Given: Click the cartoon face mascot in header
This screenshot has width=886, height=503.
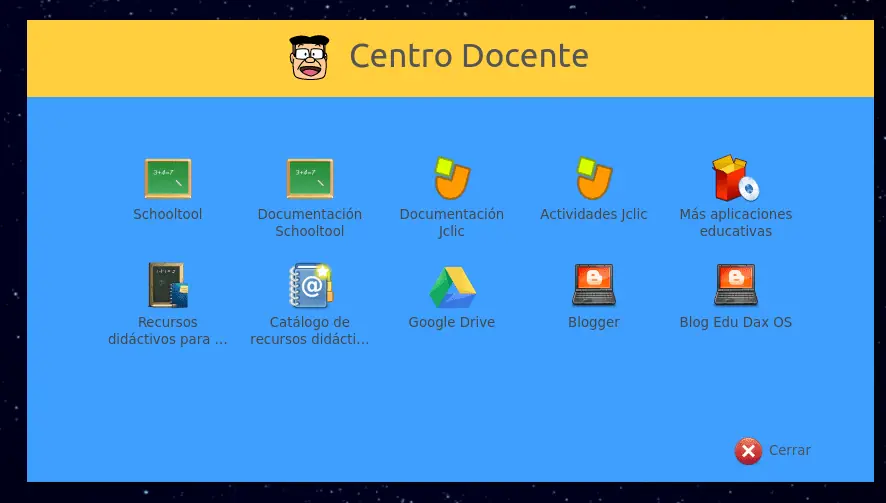Looking at the screenshot, I should point(309,58).
